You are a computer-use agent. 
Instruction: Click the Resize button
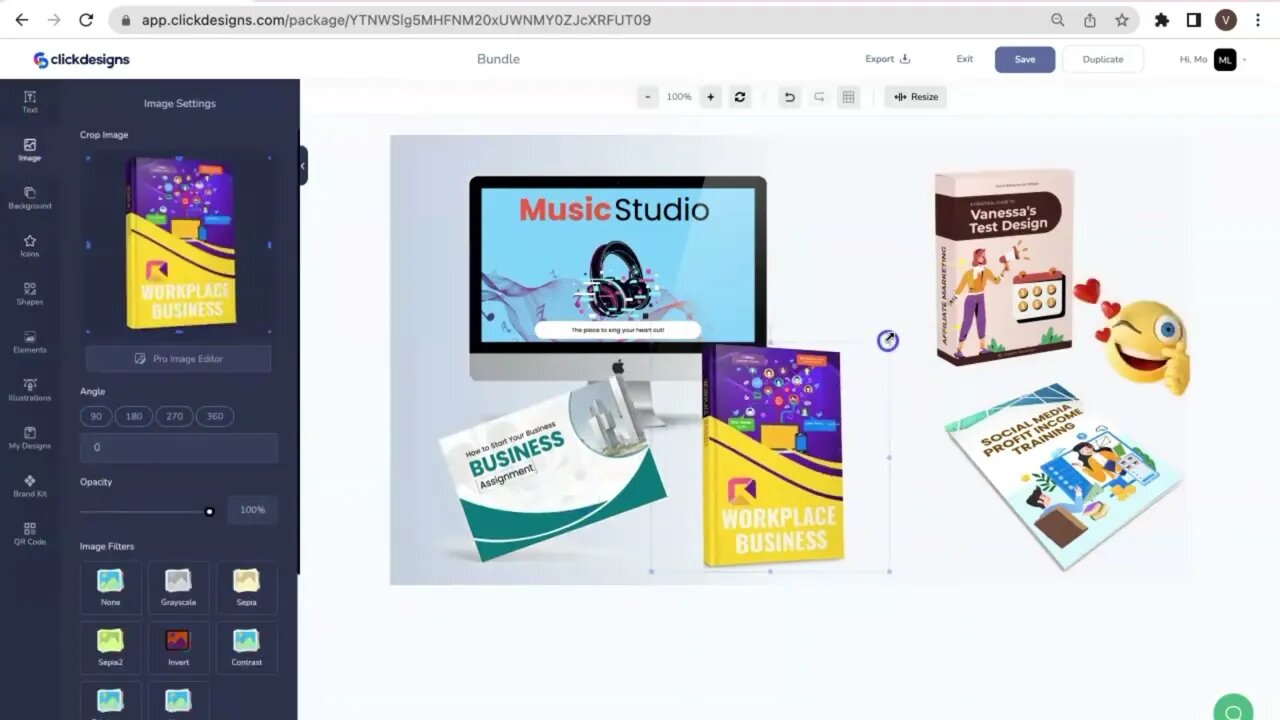tap(916, 97)
